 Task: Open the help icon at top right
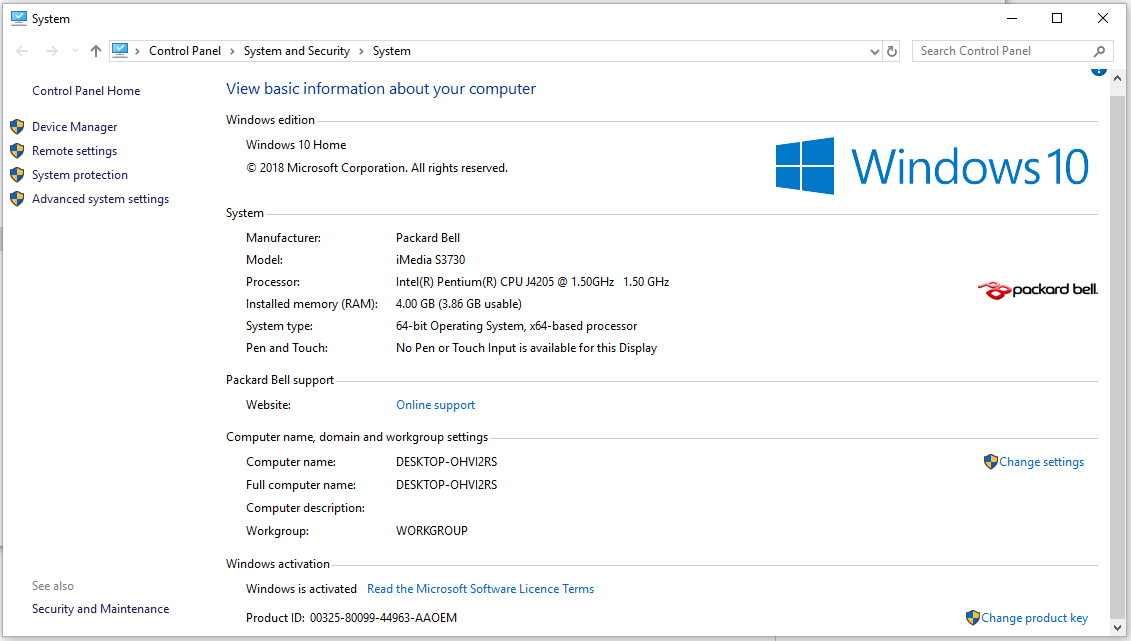(1099, 71)
